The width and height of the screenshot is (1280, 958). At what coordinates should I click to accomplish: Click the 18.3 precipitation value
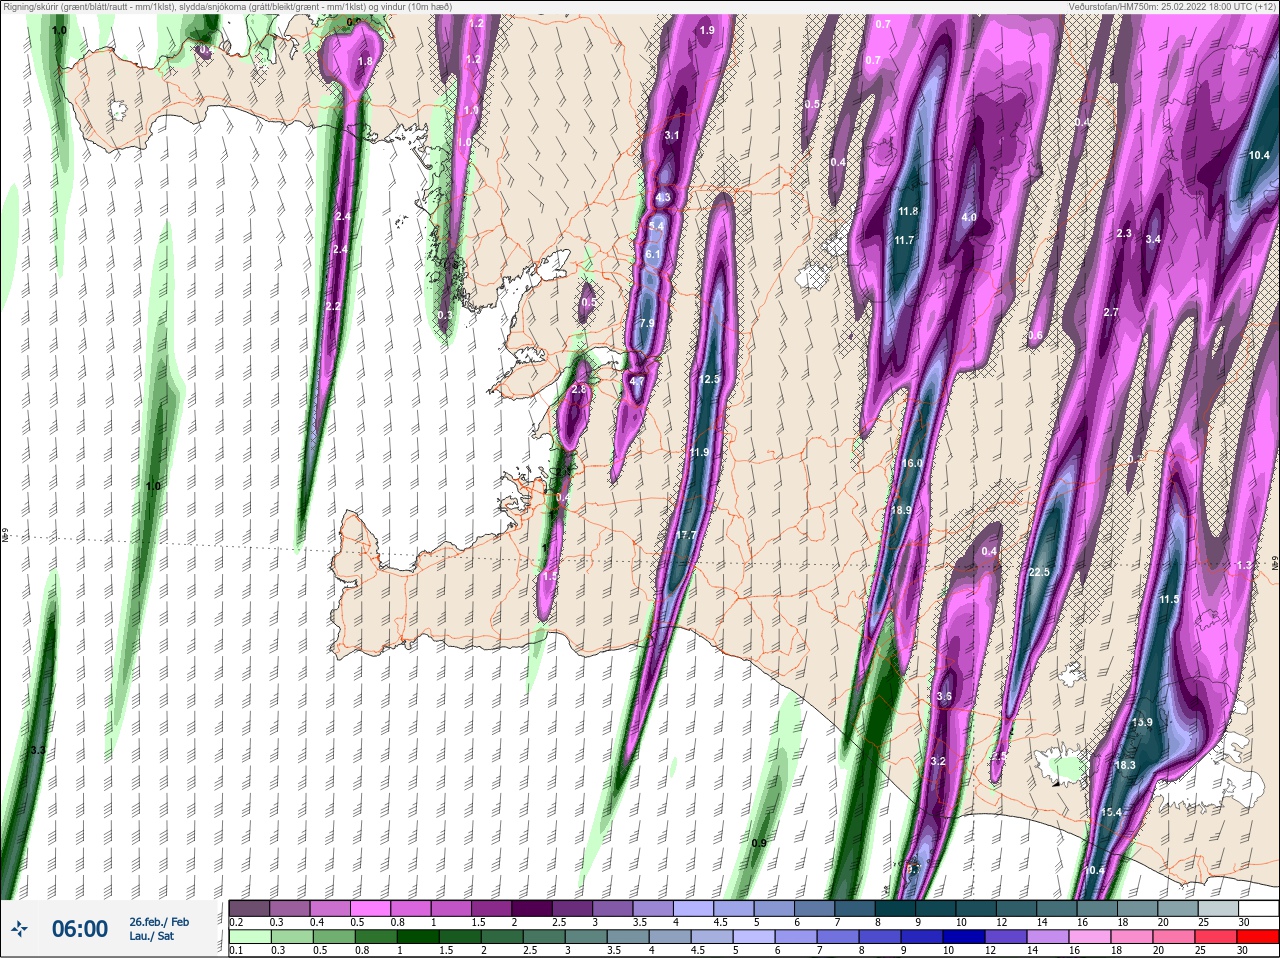[x=1125, y=765]
